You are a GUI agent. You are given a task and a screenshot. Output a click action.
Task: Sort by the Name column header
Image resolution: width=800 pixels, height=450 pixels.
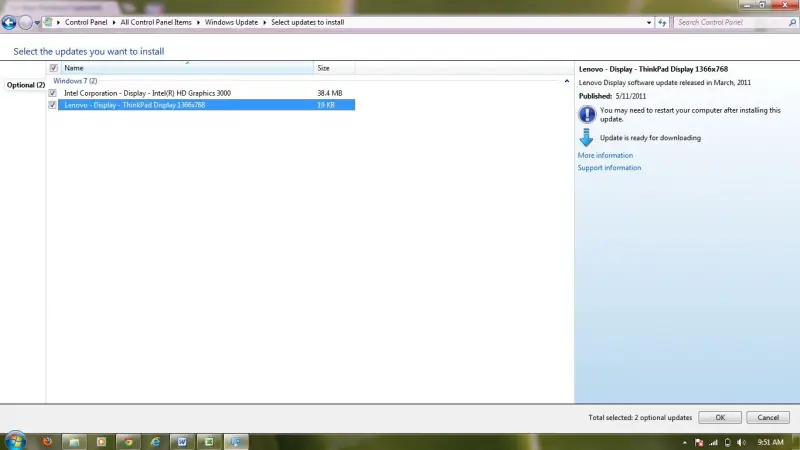point(187,68)
